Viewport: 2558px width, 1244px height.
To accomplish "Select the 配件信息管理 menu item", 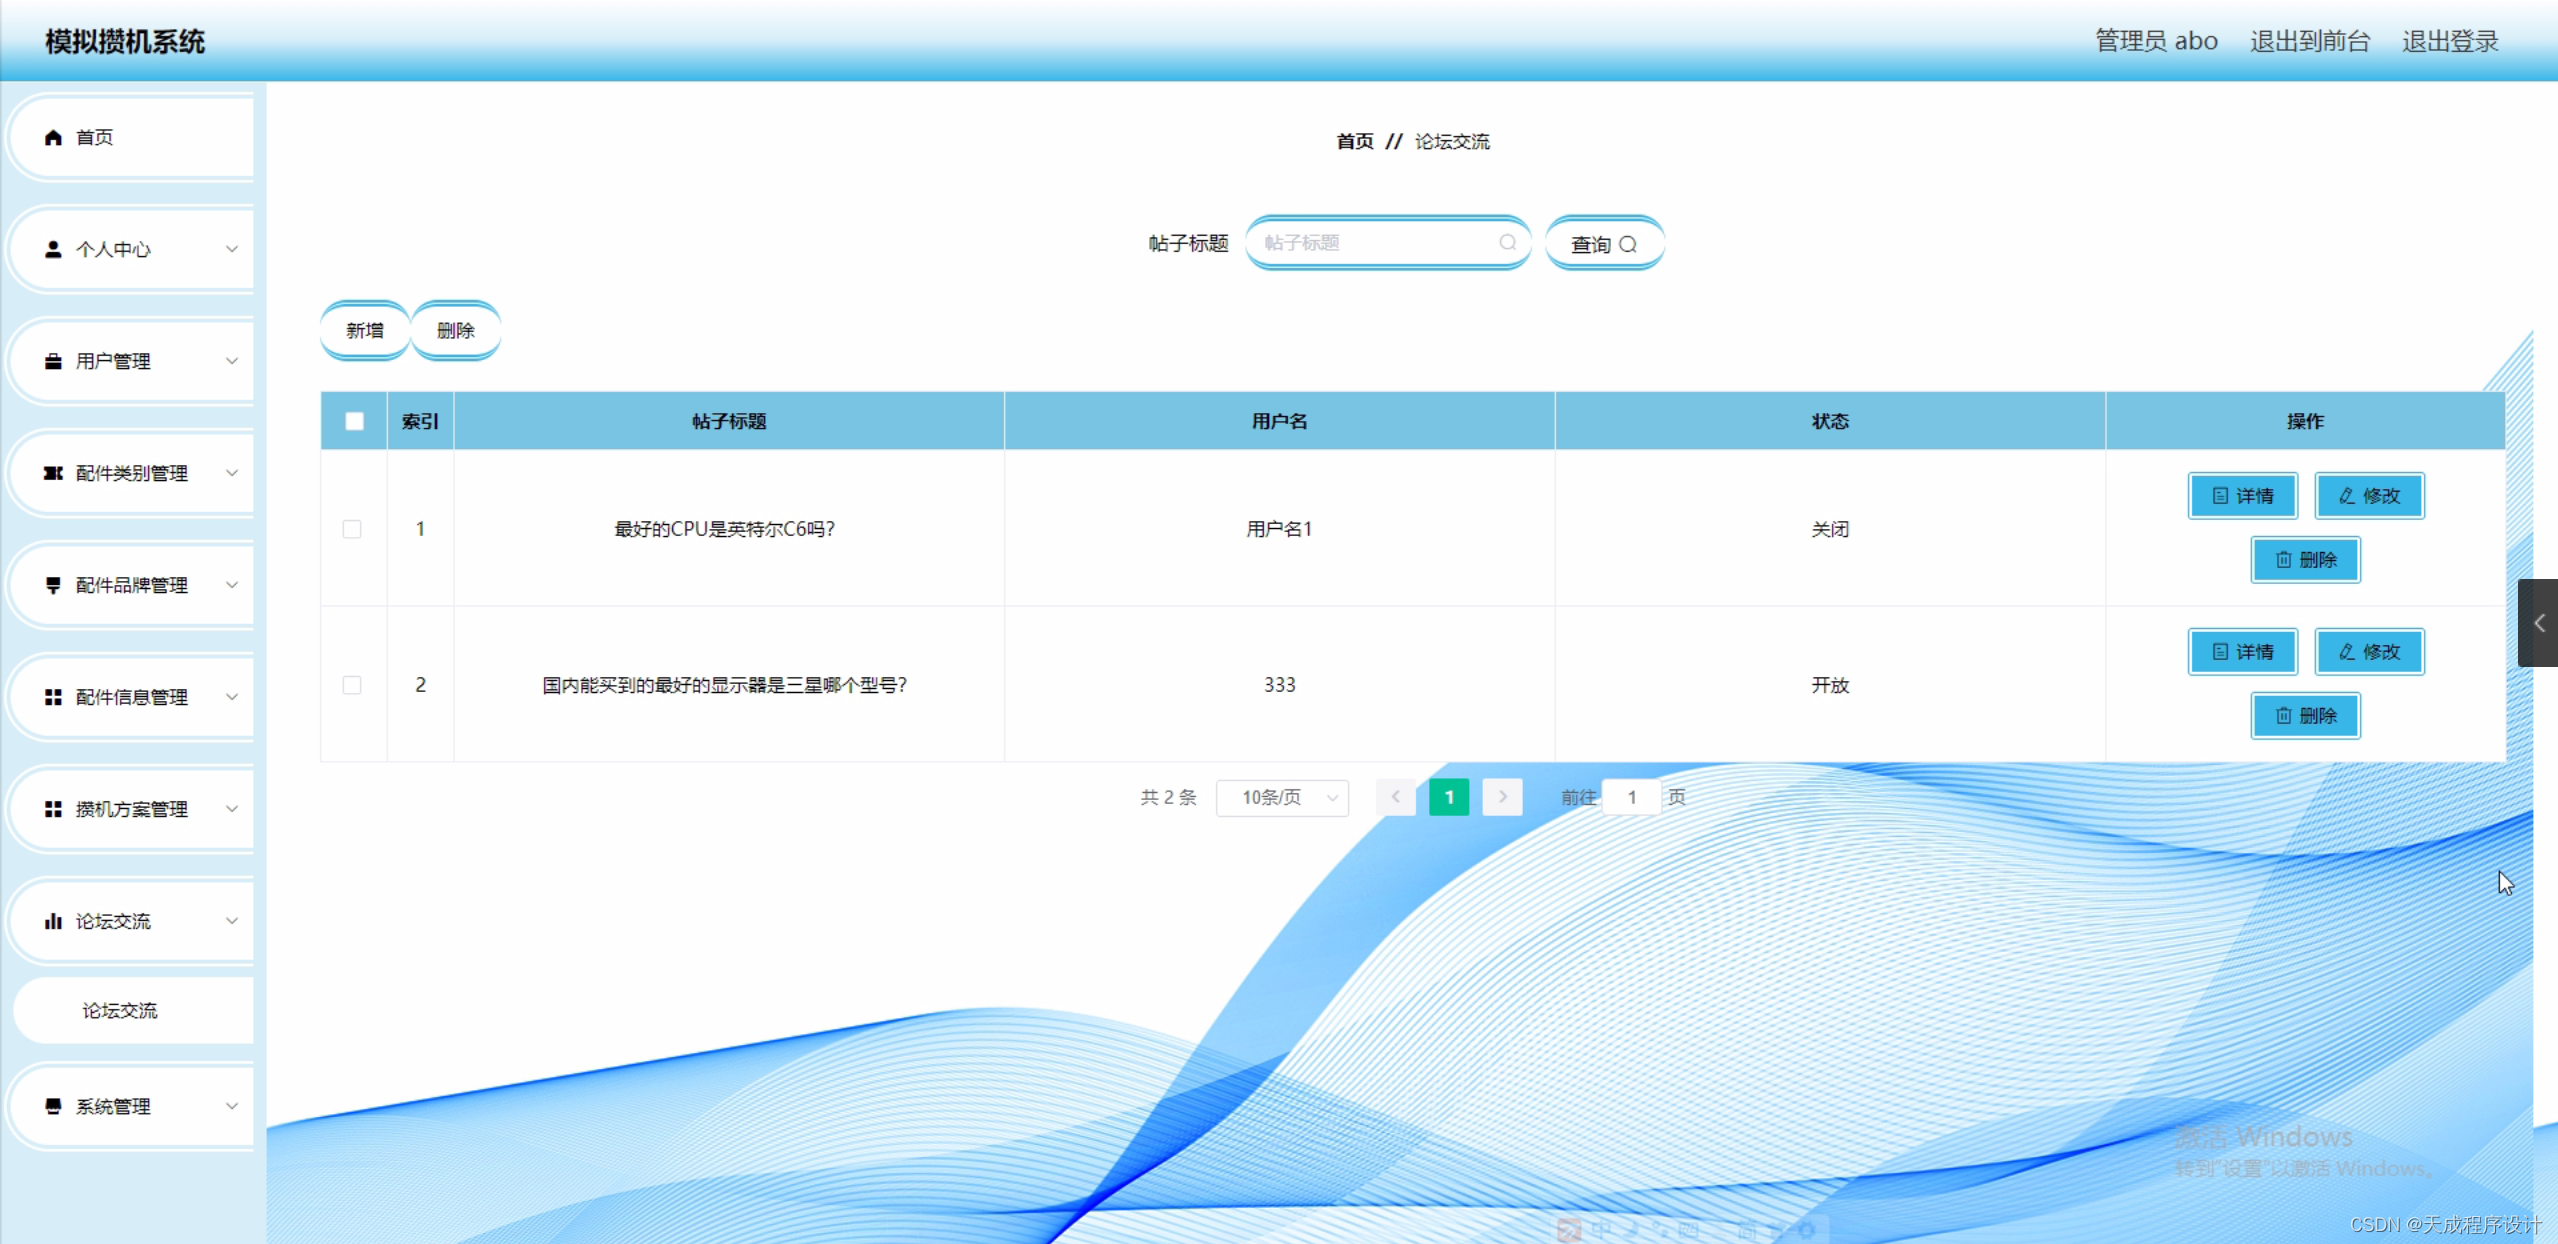I will pos(131,698).
